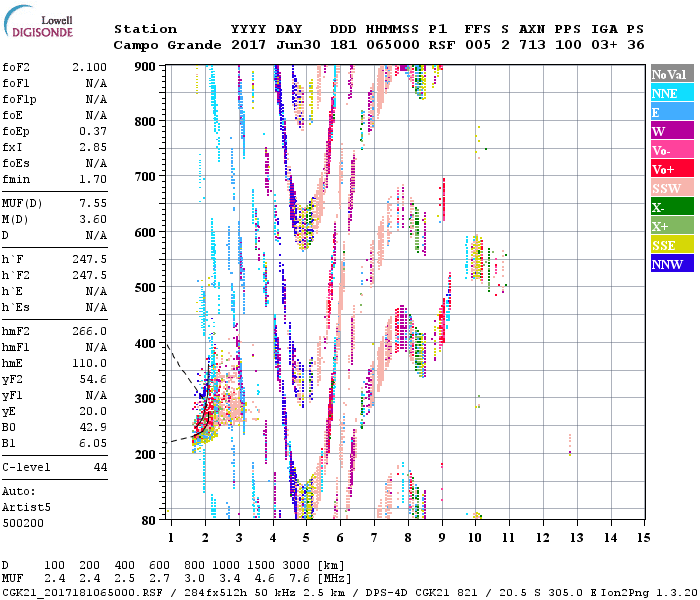Click the SSW legend color box

pyautogui.click(x=671, y=188)
